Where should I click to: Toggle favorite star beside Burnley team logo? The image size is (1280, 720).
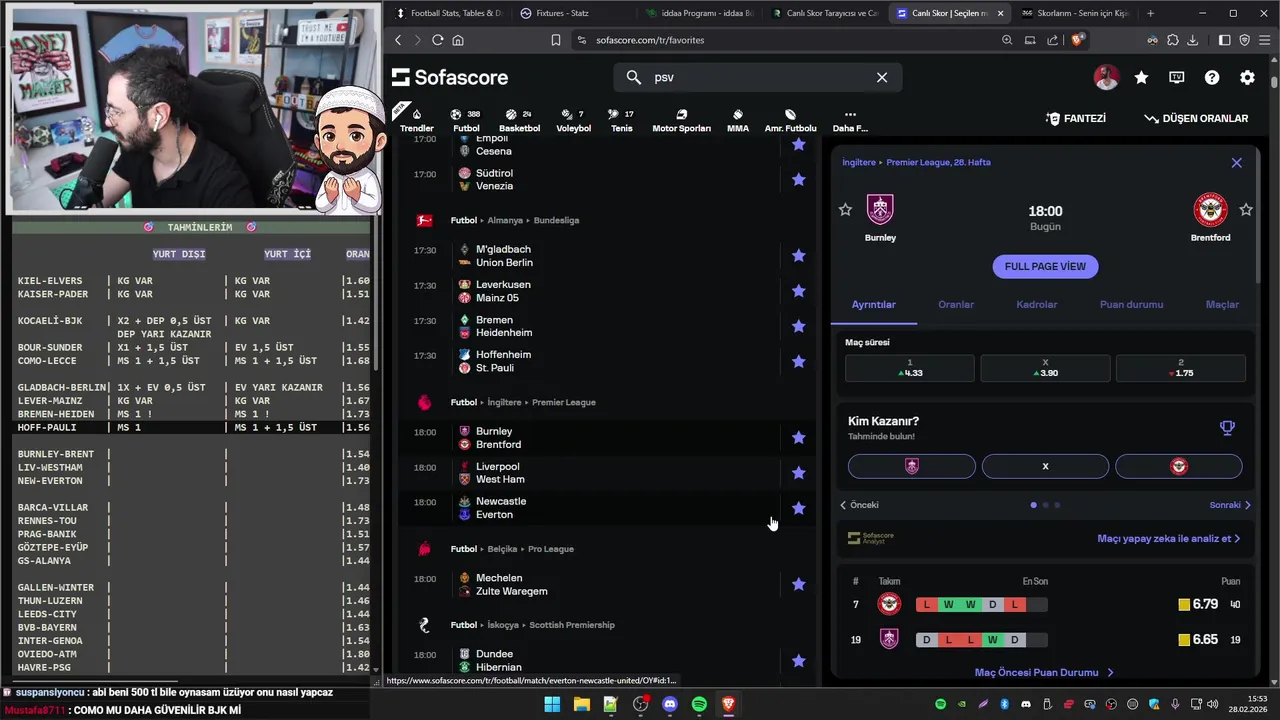[x=845, y=209]
